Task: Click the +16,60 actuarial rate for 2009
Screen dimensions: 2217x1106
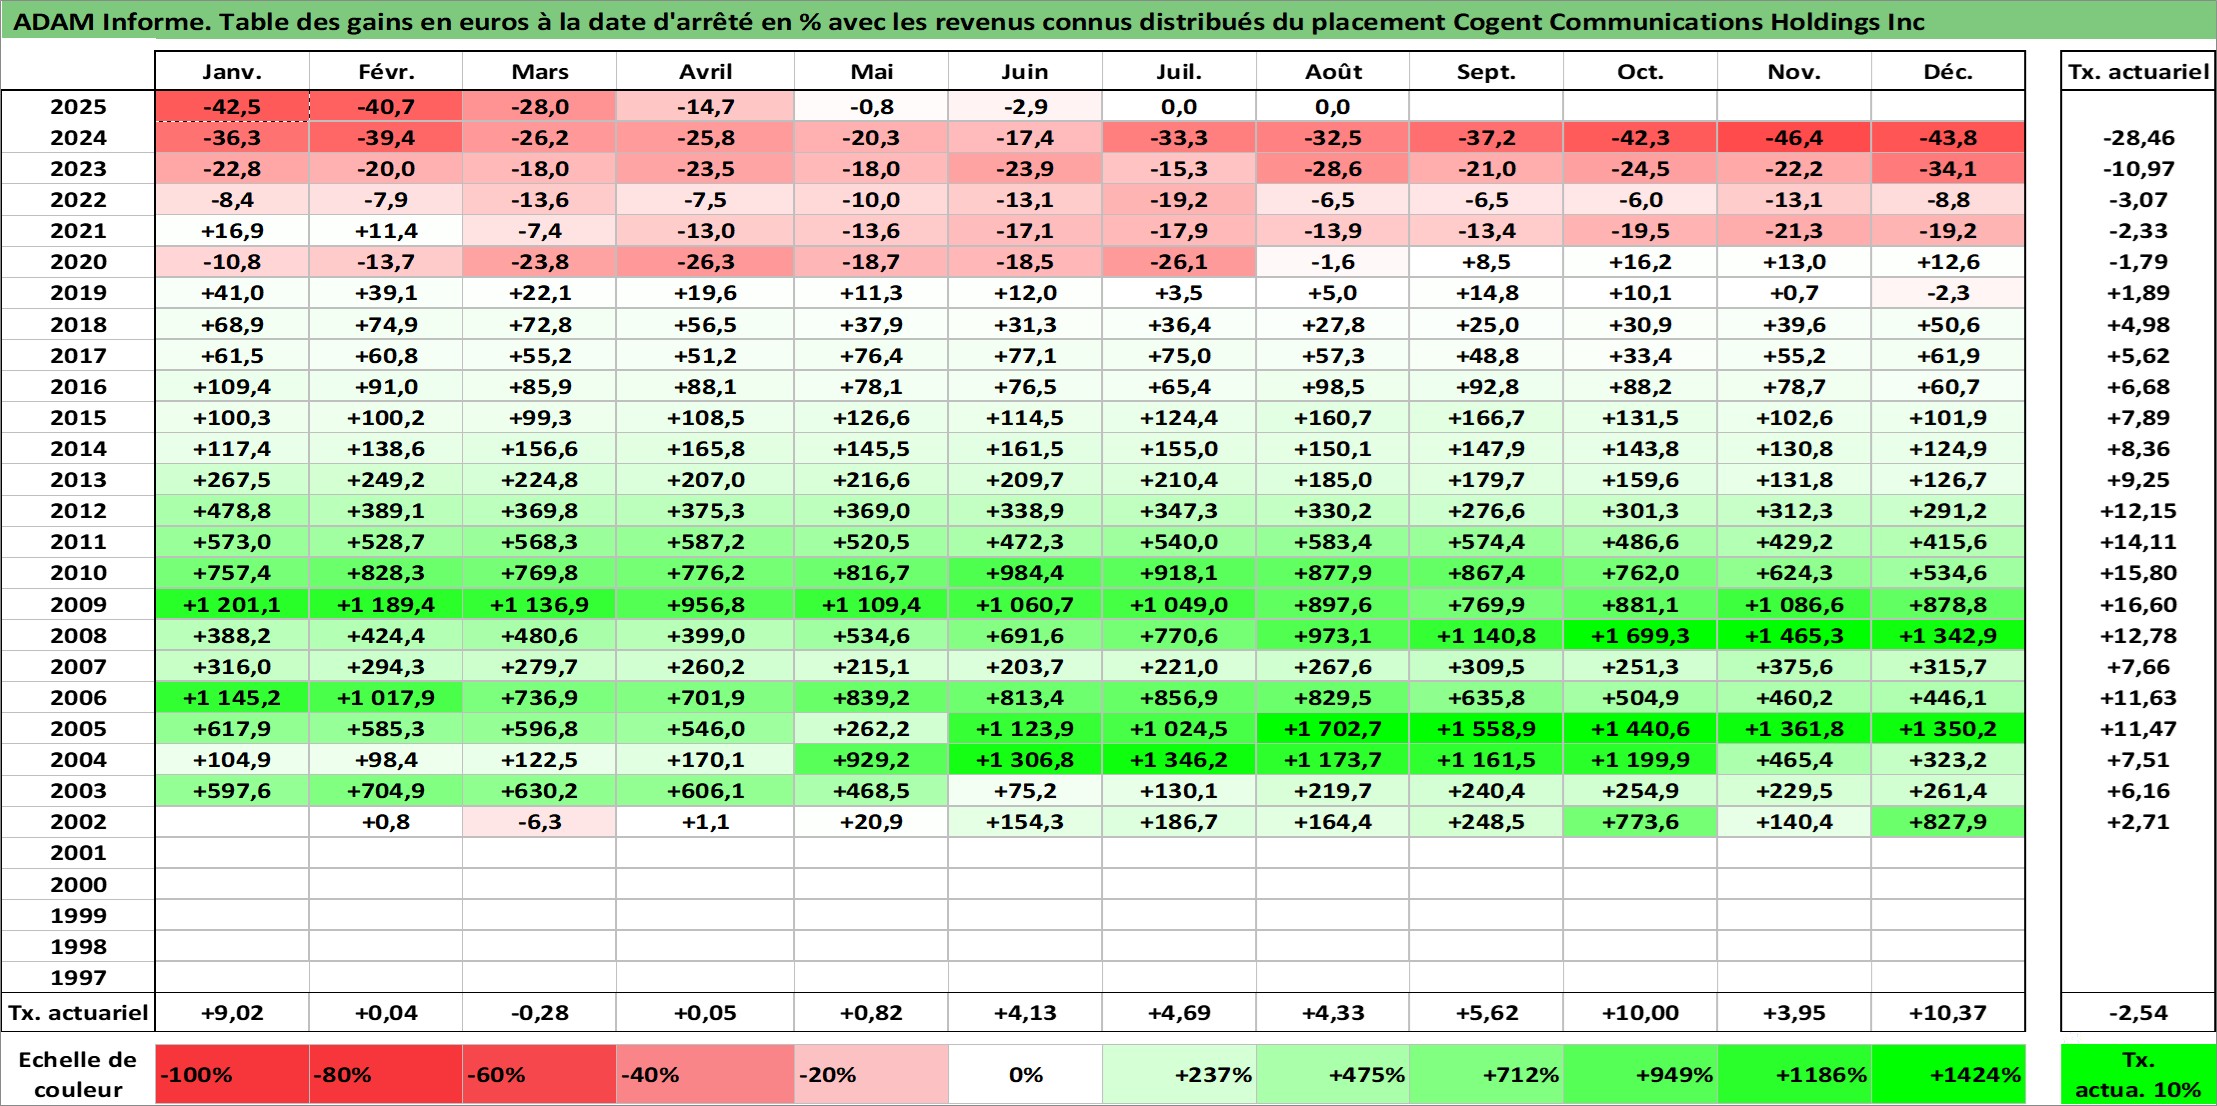Action: click(x=2138, y=605)
